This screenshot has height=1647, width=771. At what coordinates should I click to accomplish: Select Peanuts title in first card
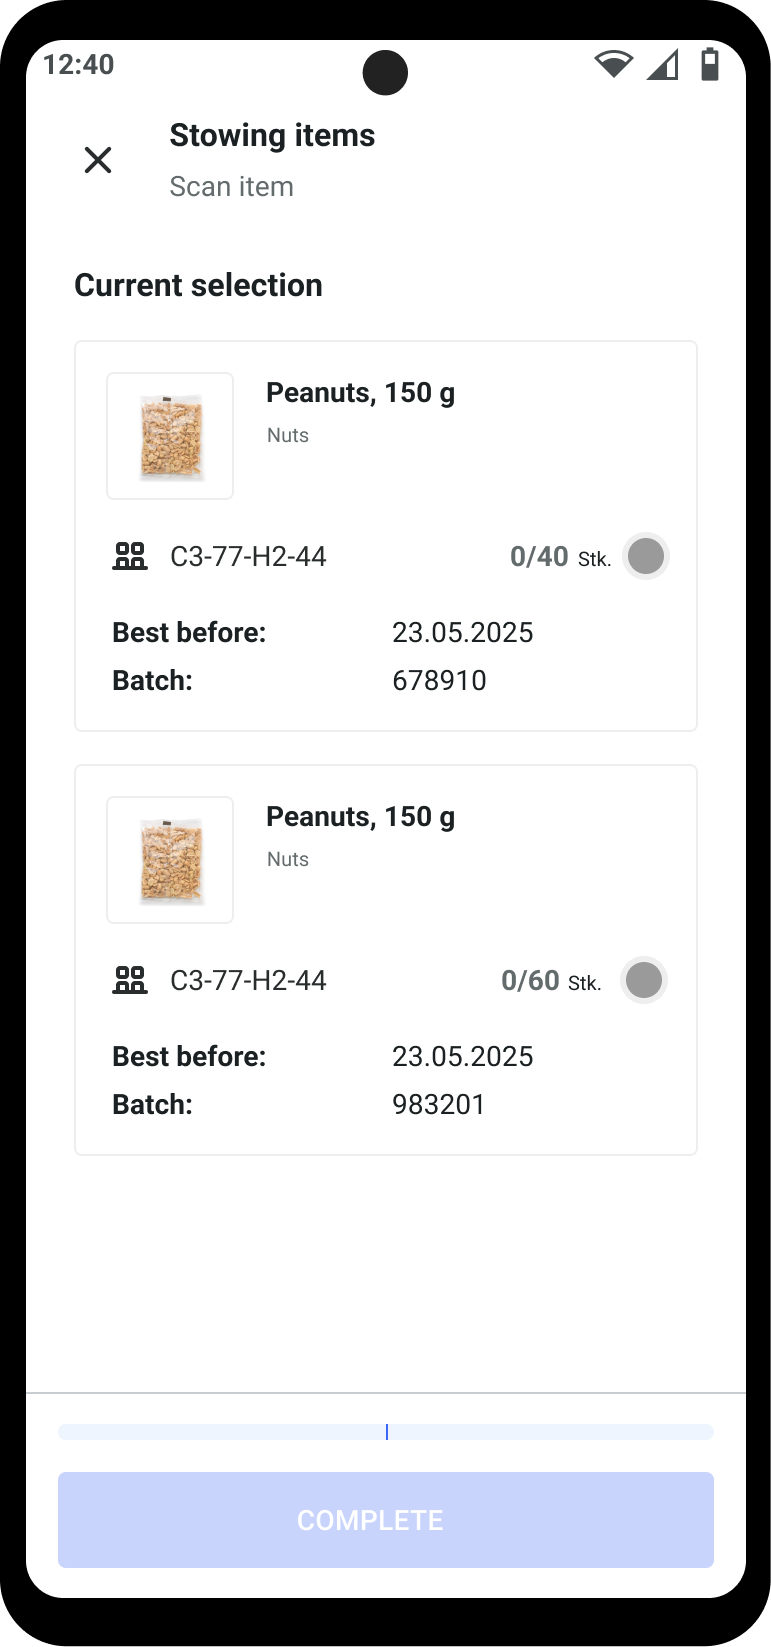(360, 393)
